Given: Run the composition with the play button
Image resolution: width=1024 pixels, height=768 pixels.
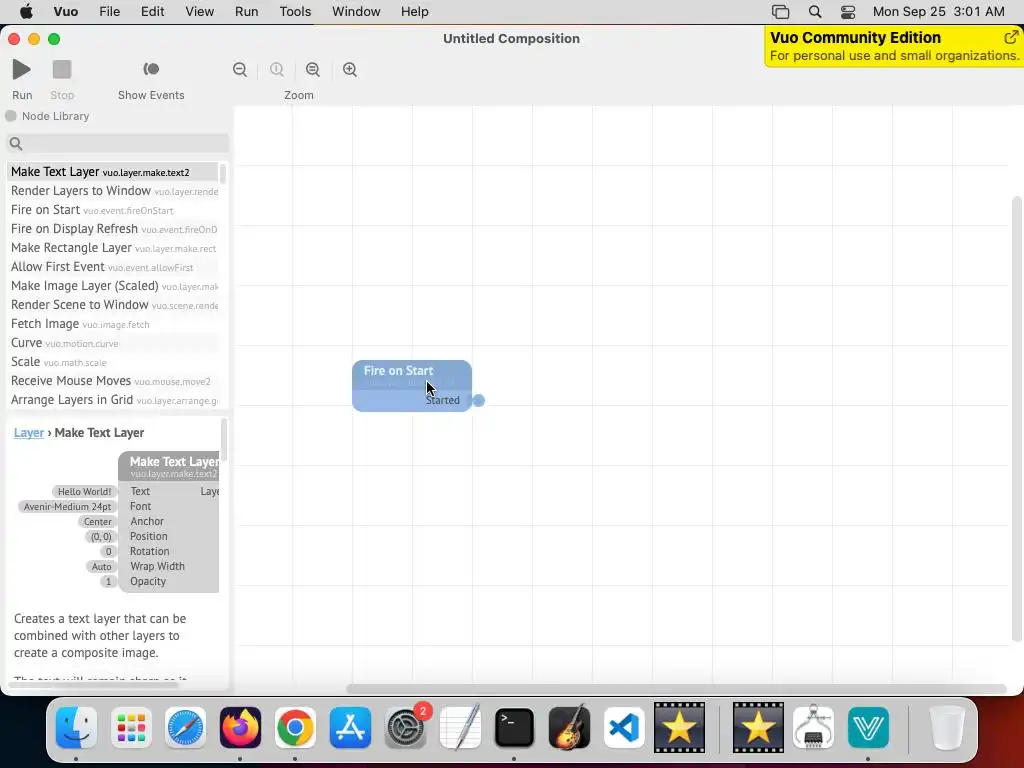Looking at the screenshot, I should tap(22, 69).
